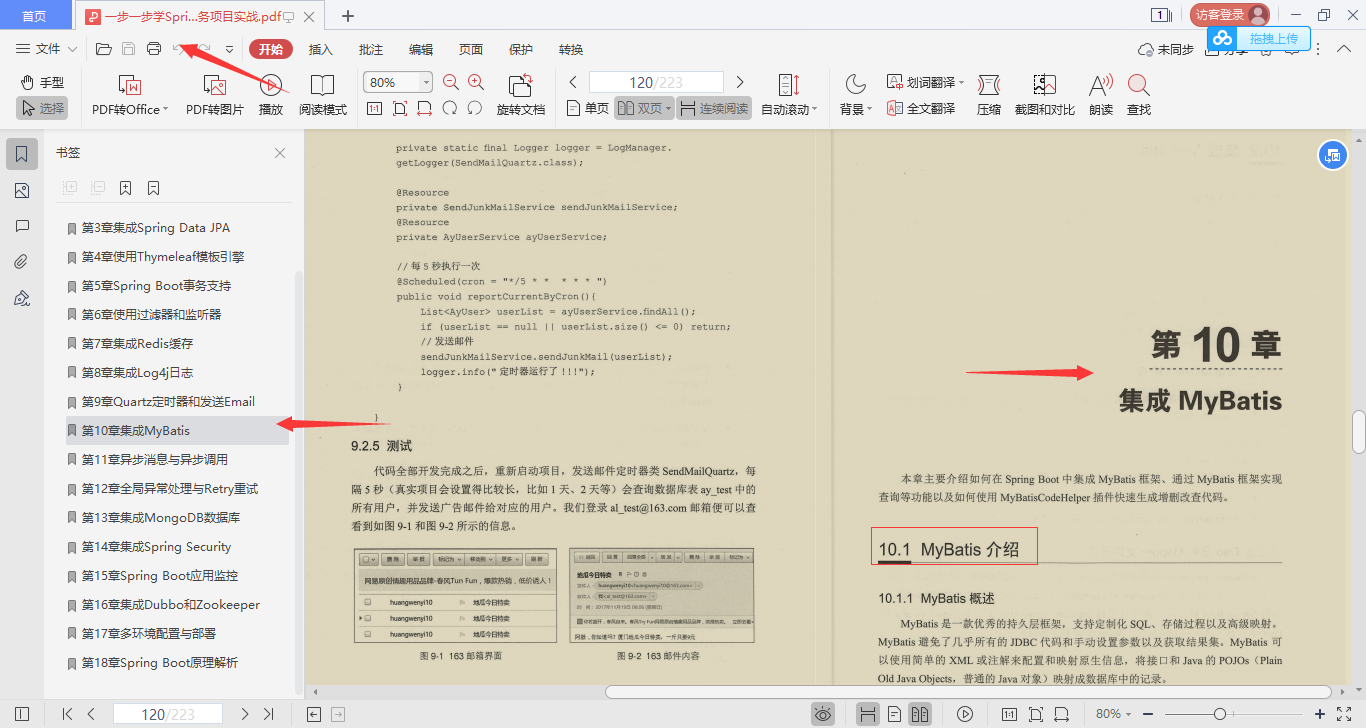Image resolution: width=1366 pixels, height=728 pixels.
Task: Click 全文翻译 full text translation
Action: coord(921,109)
